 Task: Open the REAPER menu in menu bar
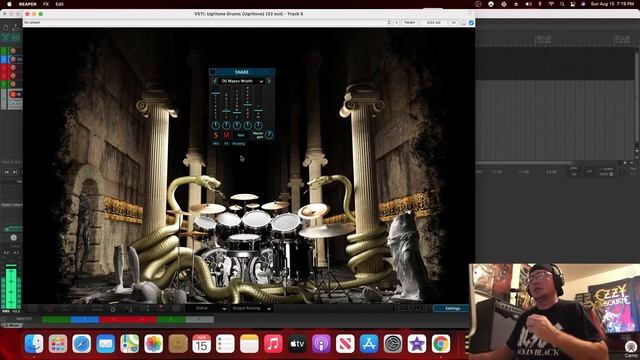point(28,4)
